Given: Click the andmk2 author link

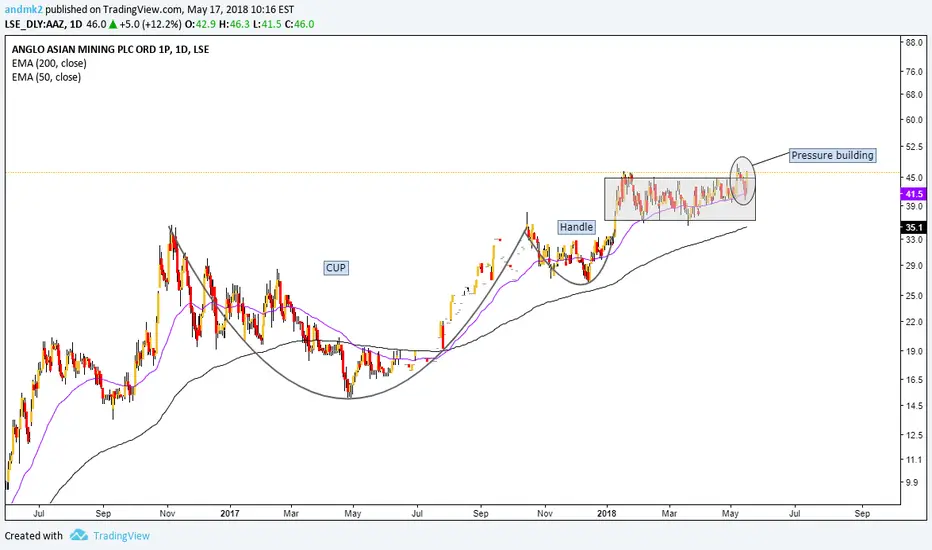Looking at the screenshot, I should [23, 10].
